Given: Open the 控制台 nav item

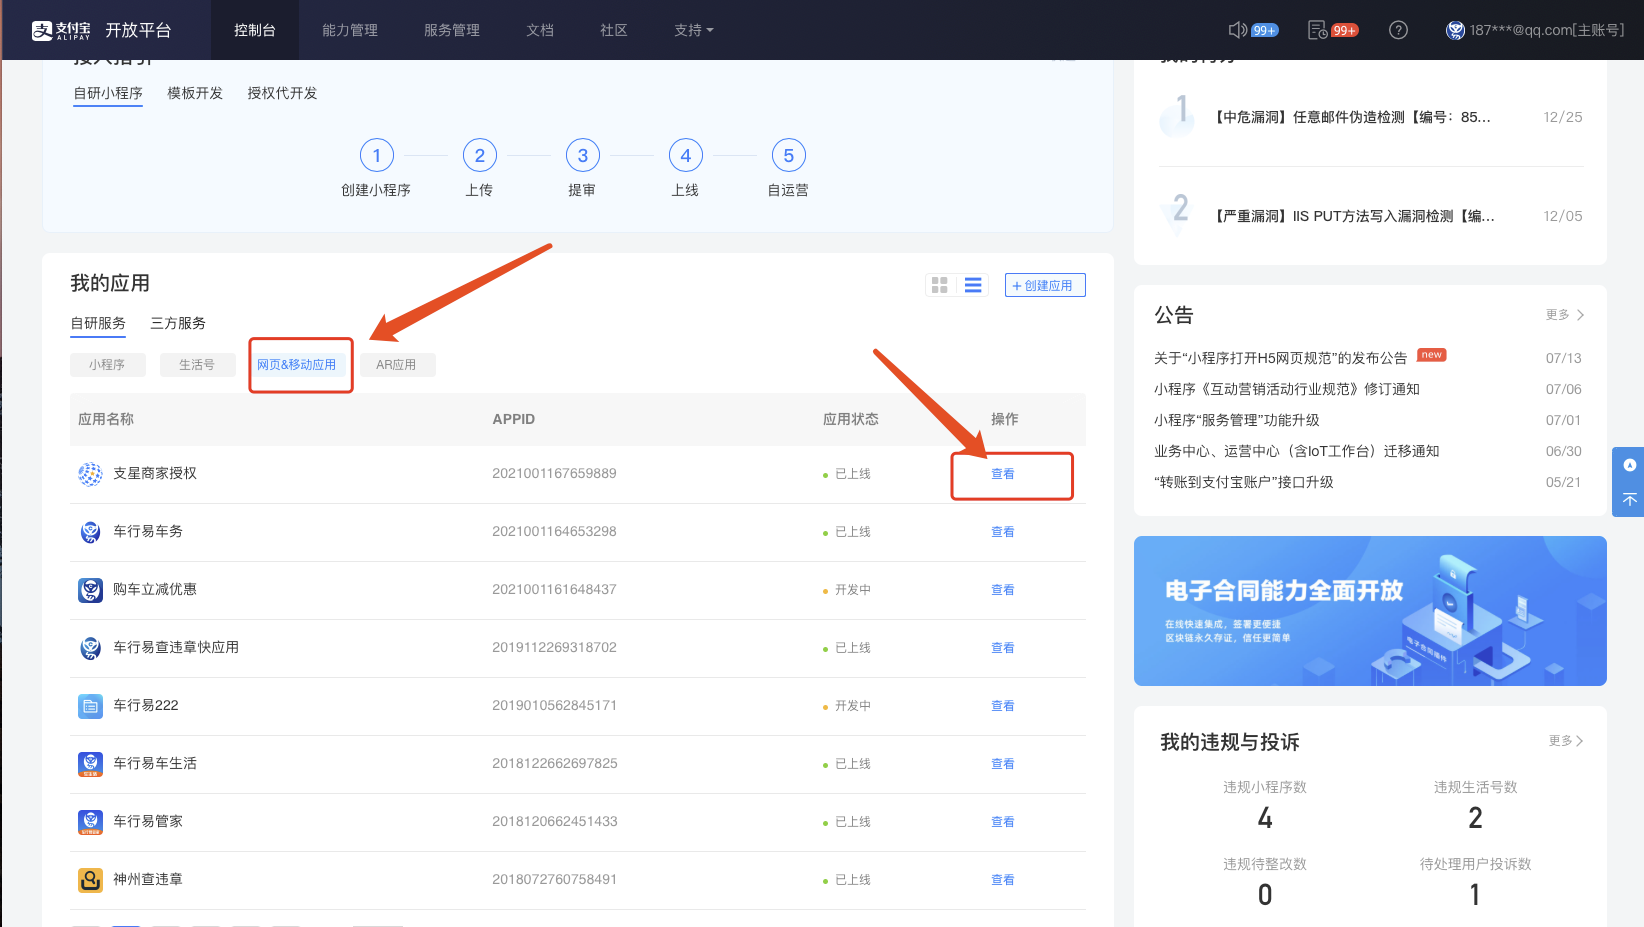Looking at the screenshot, I should (255, 30).
